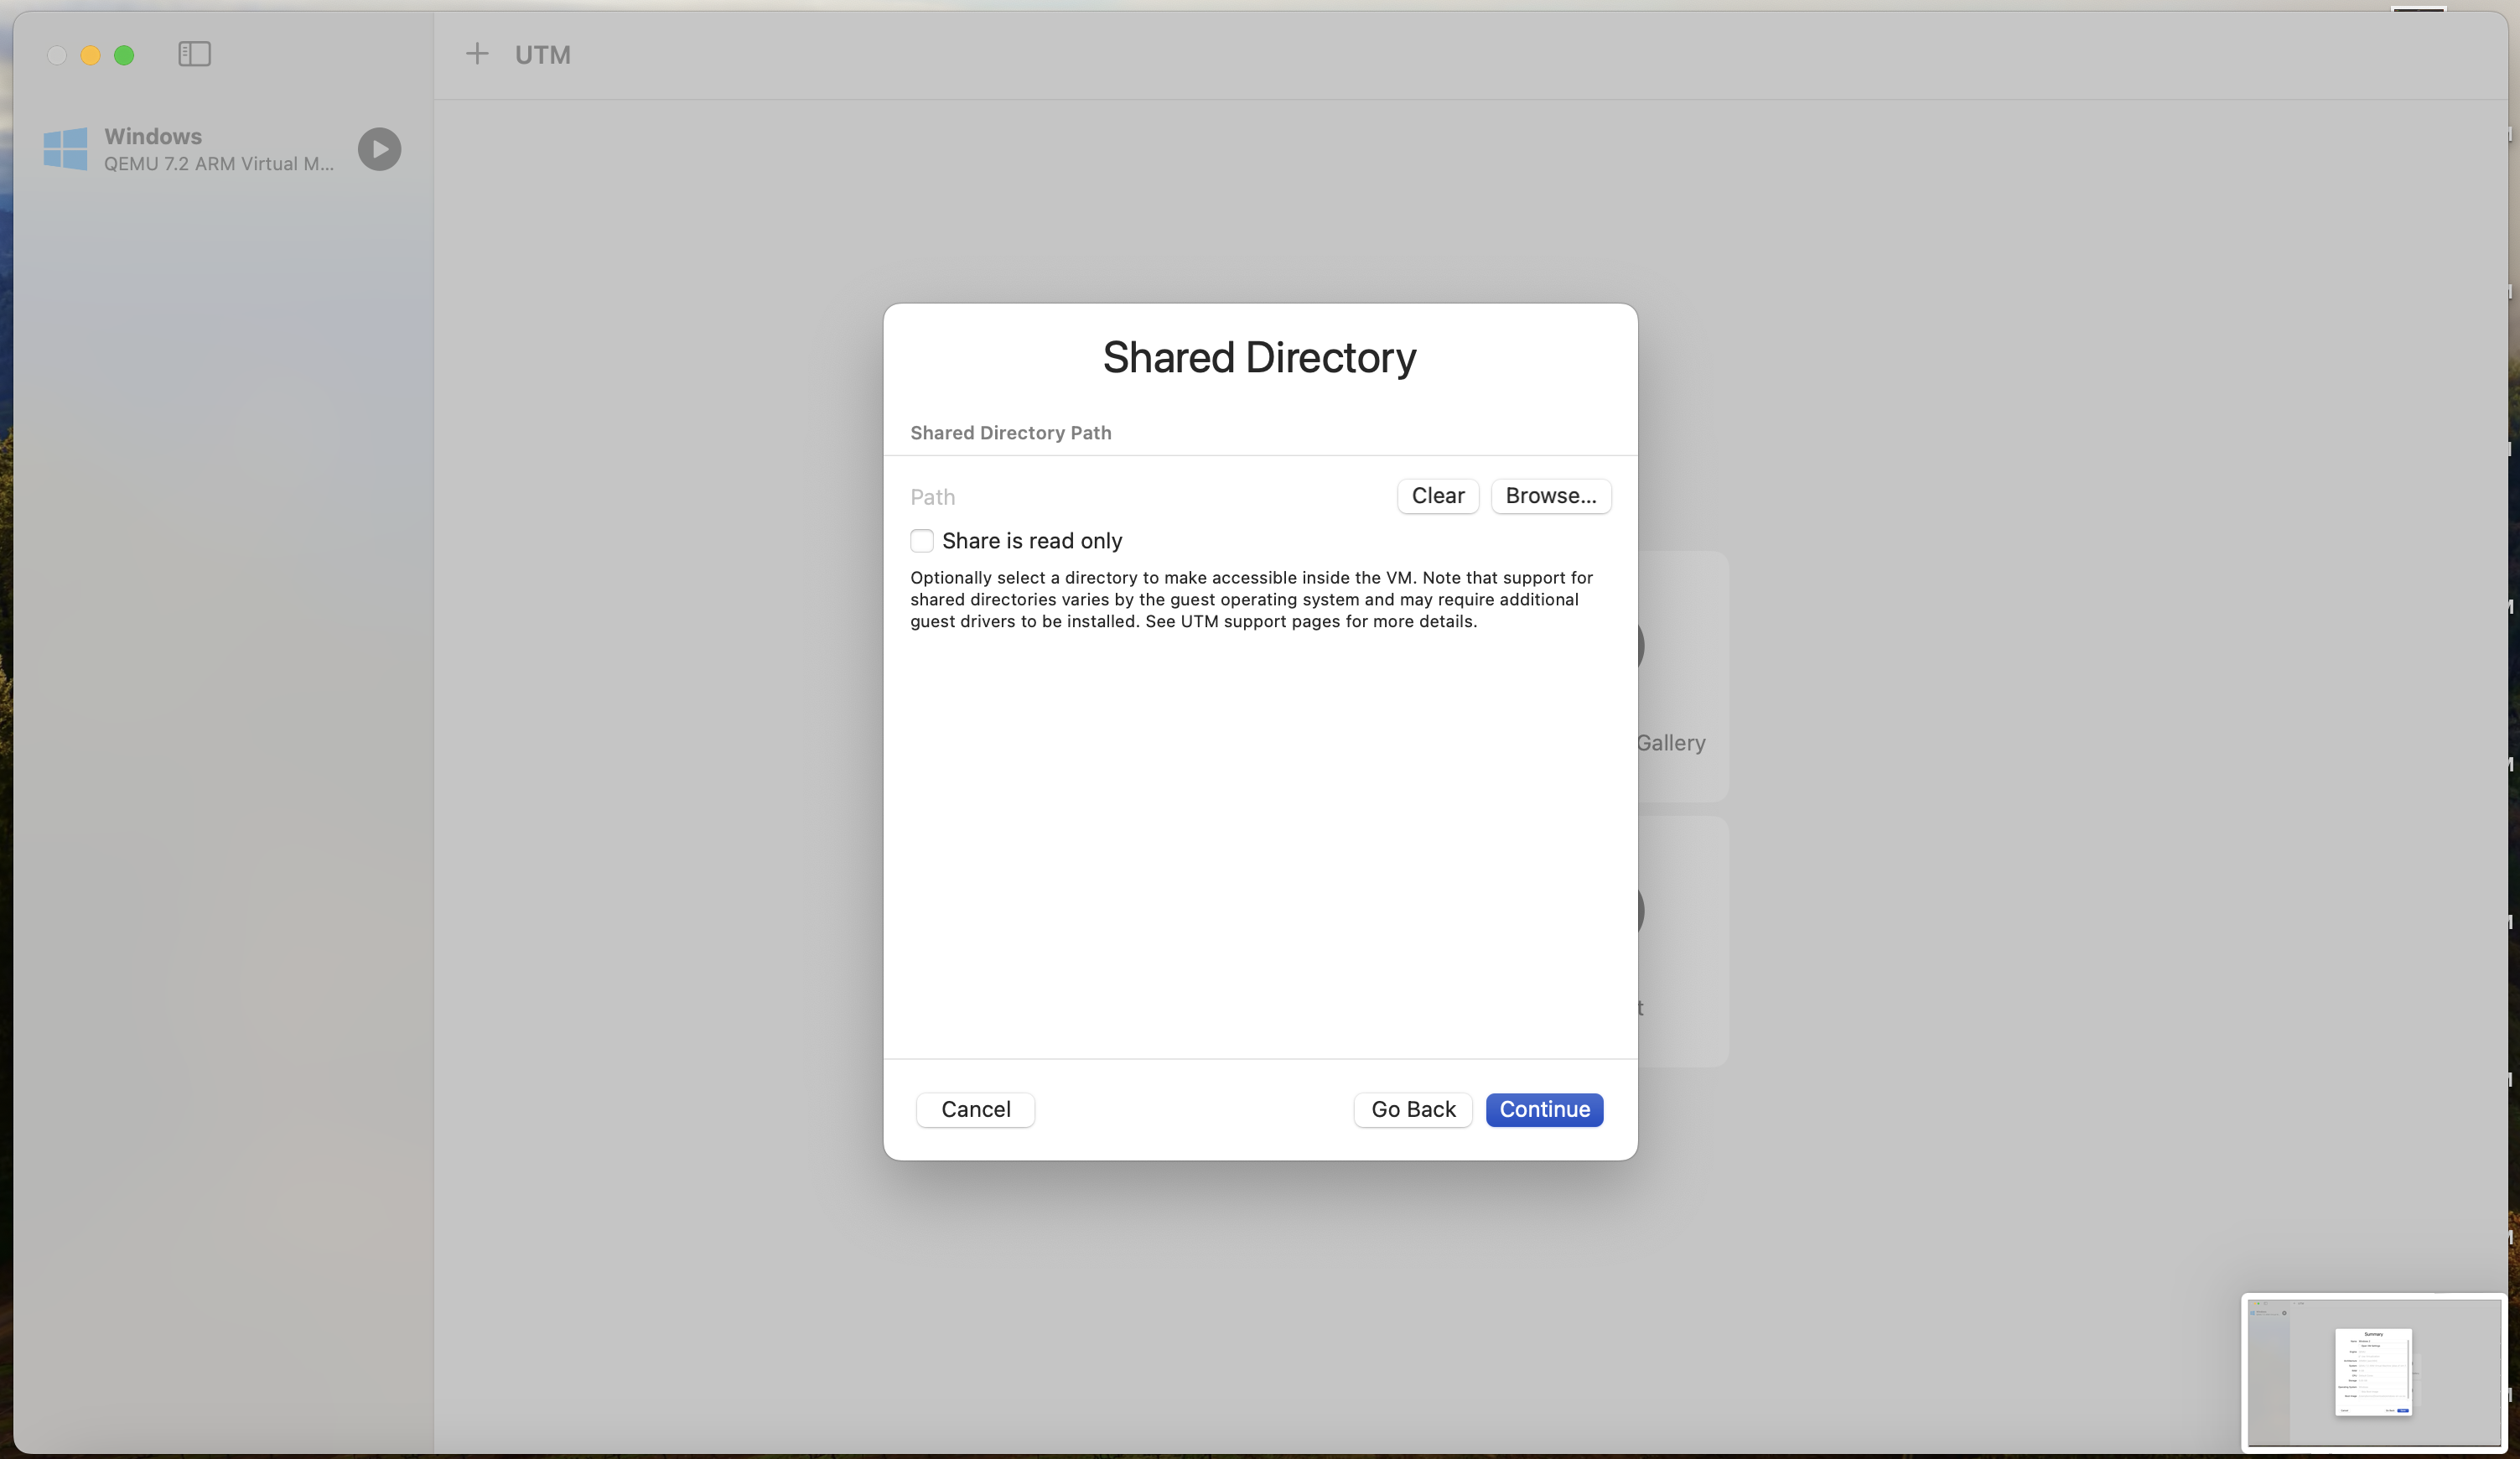Image resolution: width=2520 pixels, height=1459 pixels.
Task: Continue to the next setup step
Action: [1544, 1110]
